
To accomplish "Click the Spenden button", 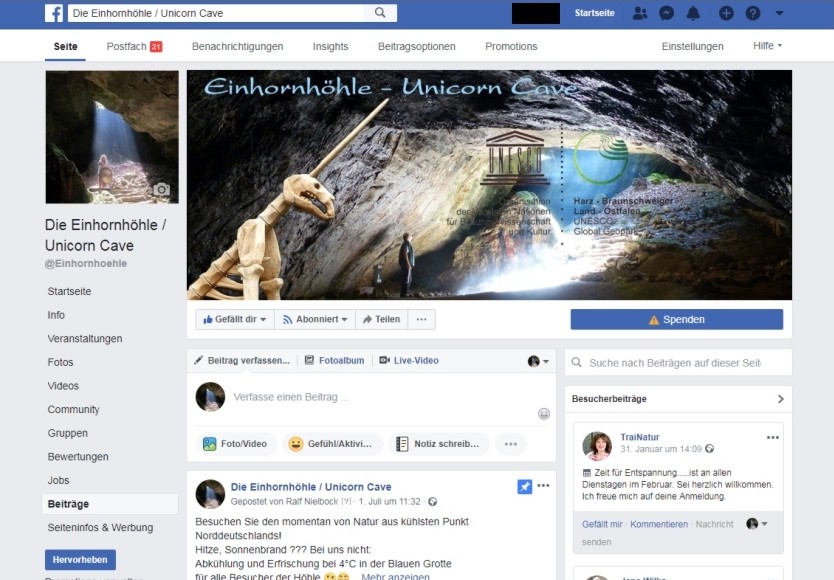I will 676,319.
